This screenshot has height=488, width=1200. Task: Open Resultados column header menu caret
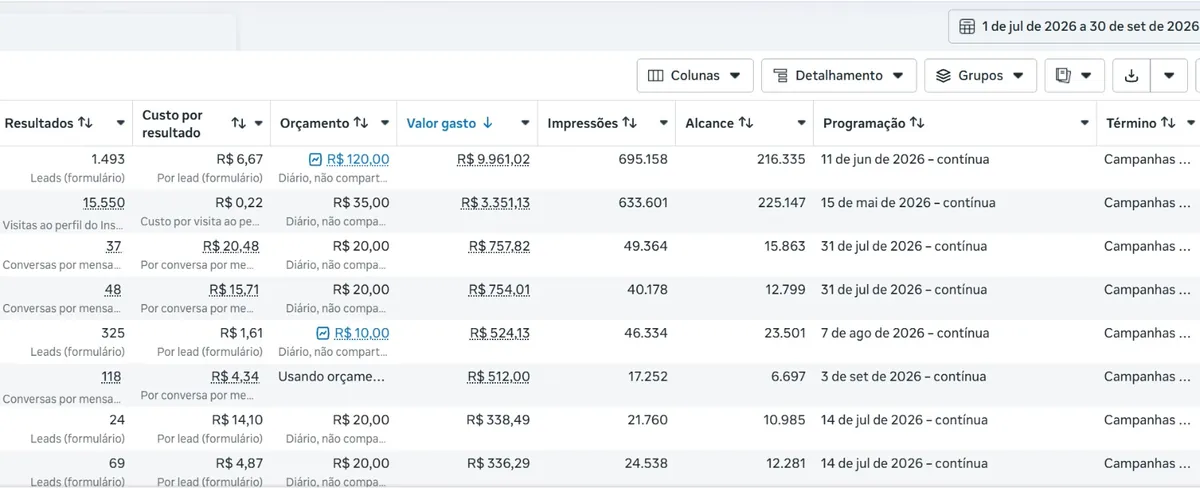click(120, 123)
